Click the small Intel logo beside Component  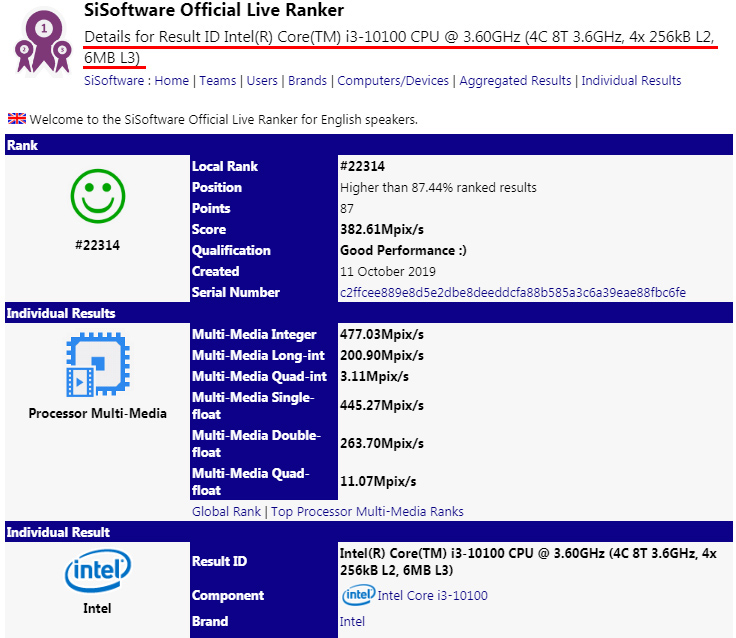pos(358,595)
